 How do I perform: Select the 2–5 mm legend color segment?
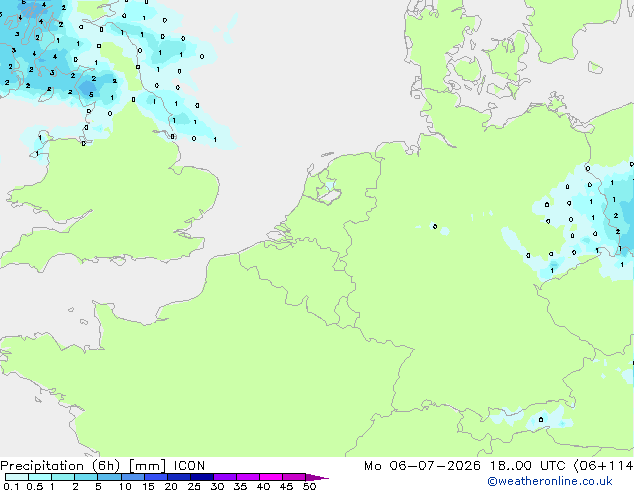coord(86,477)
